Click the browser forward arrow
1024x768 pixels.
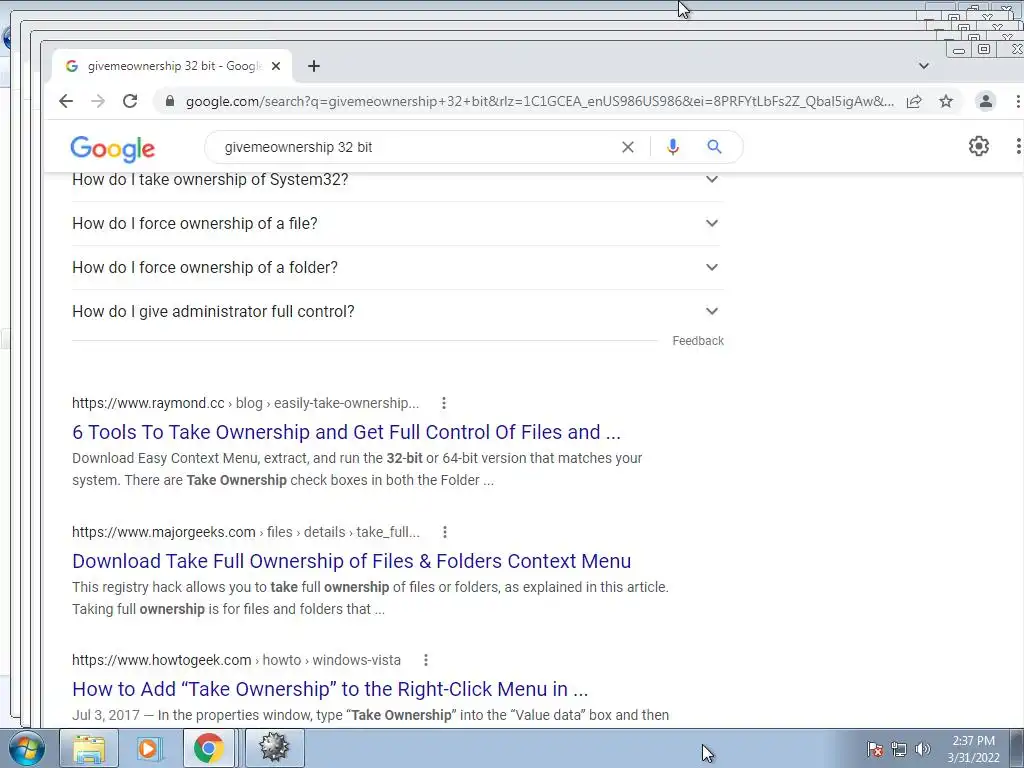[x=98, y=101]
